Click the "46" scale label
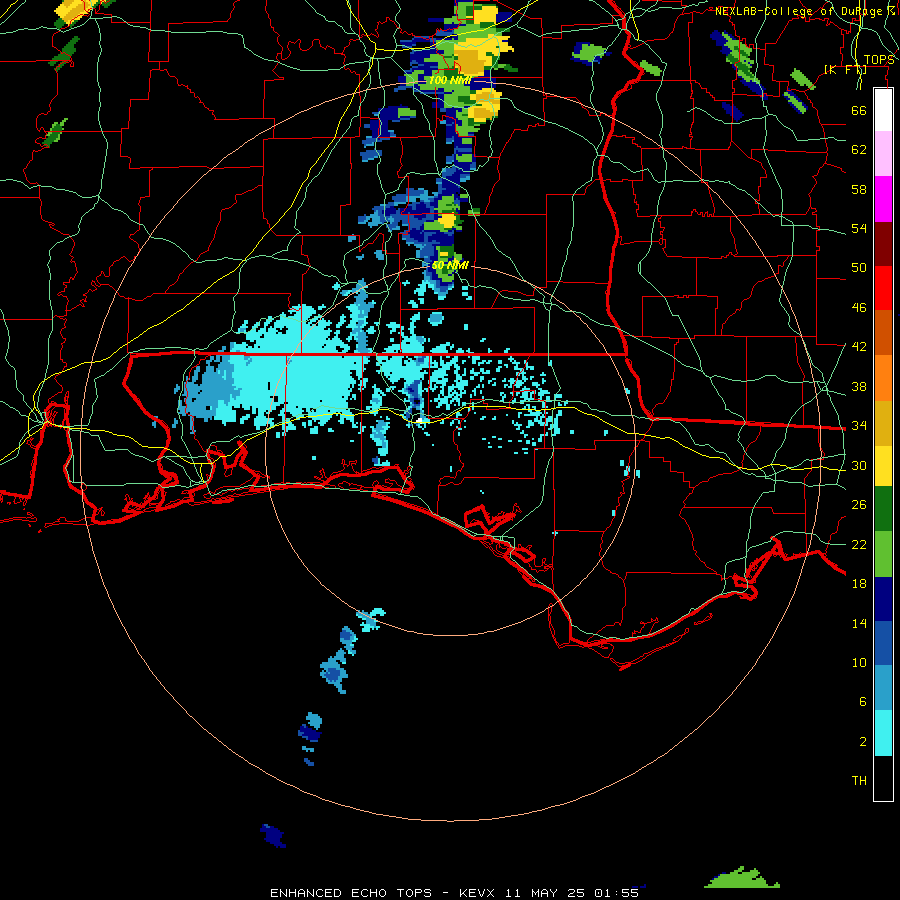The image size is (900, 900). (859, 308)
